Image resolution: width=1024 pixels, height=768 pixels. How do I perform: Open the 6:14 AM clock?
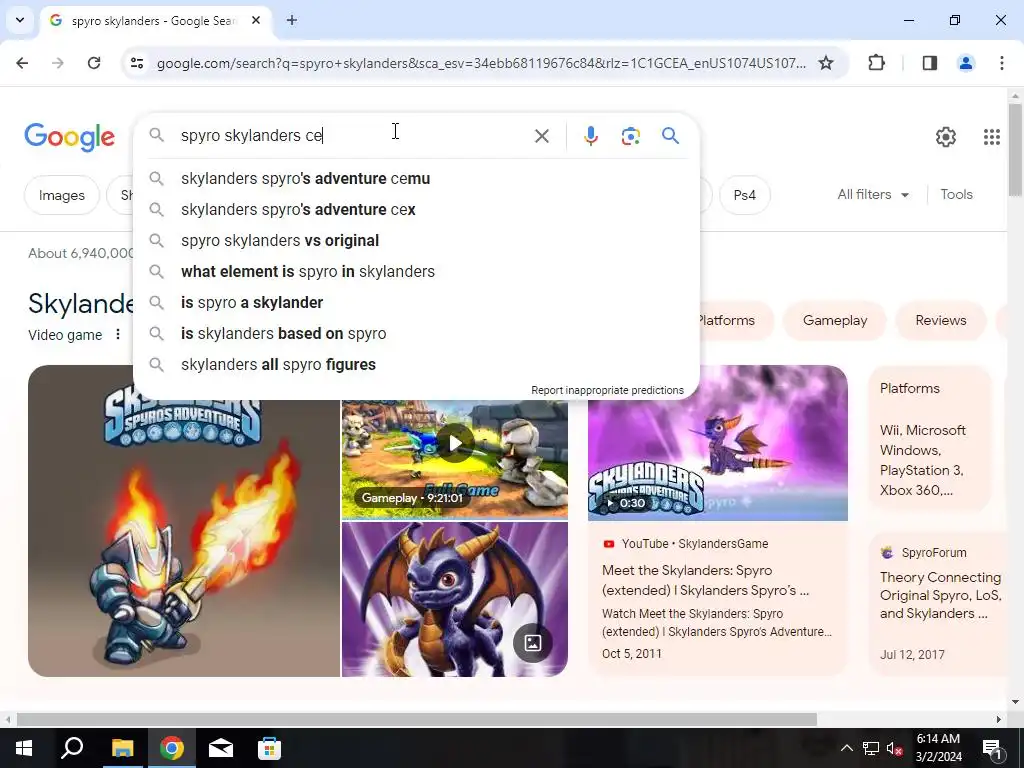tap(938, 748)
